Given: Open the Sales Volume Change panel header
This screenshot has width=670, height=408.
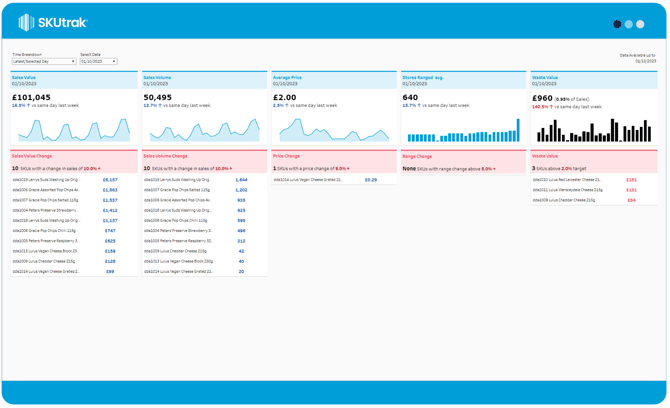Looking at the screenshot, I should pyautogui.click(x=204, y=156).
